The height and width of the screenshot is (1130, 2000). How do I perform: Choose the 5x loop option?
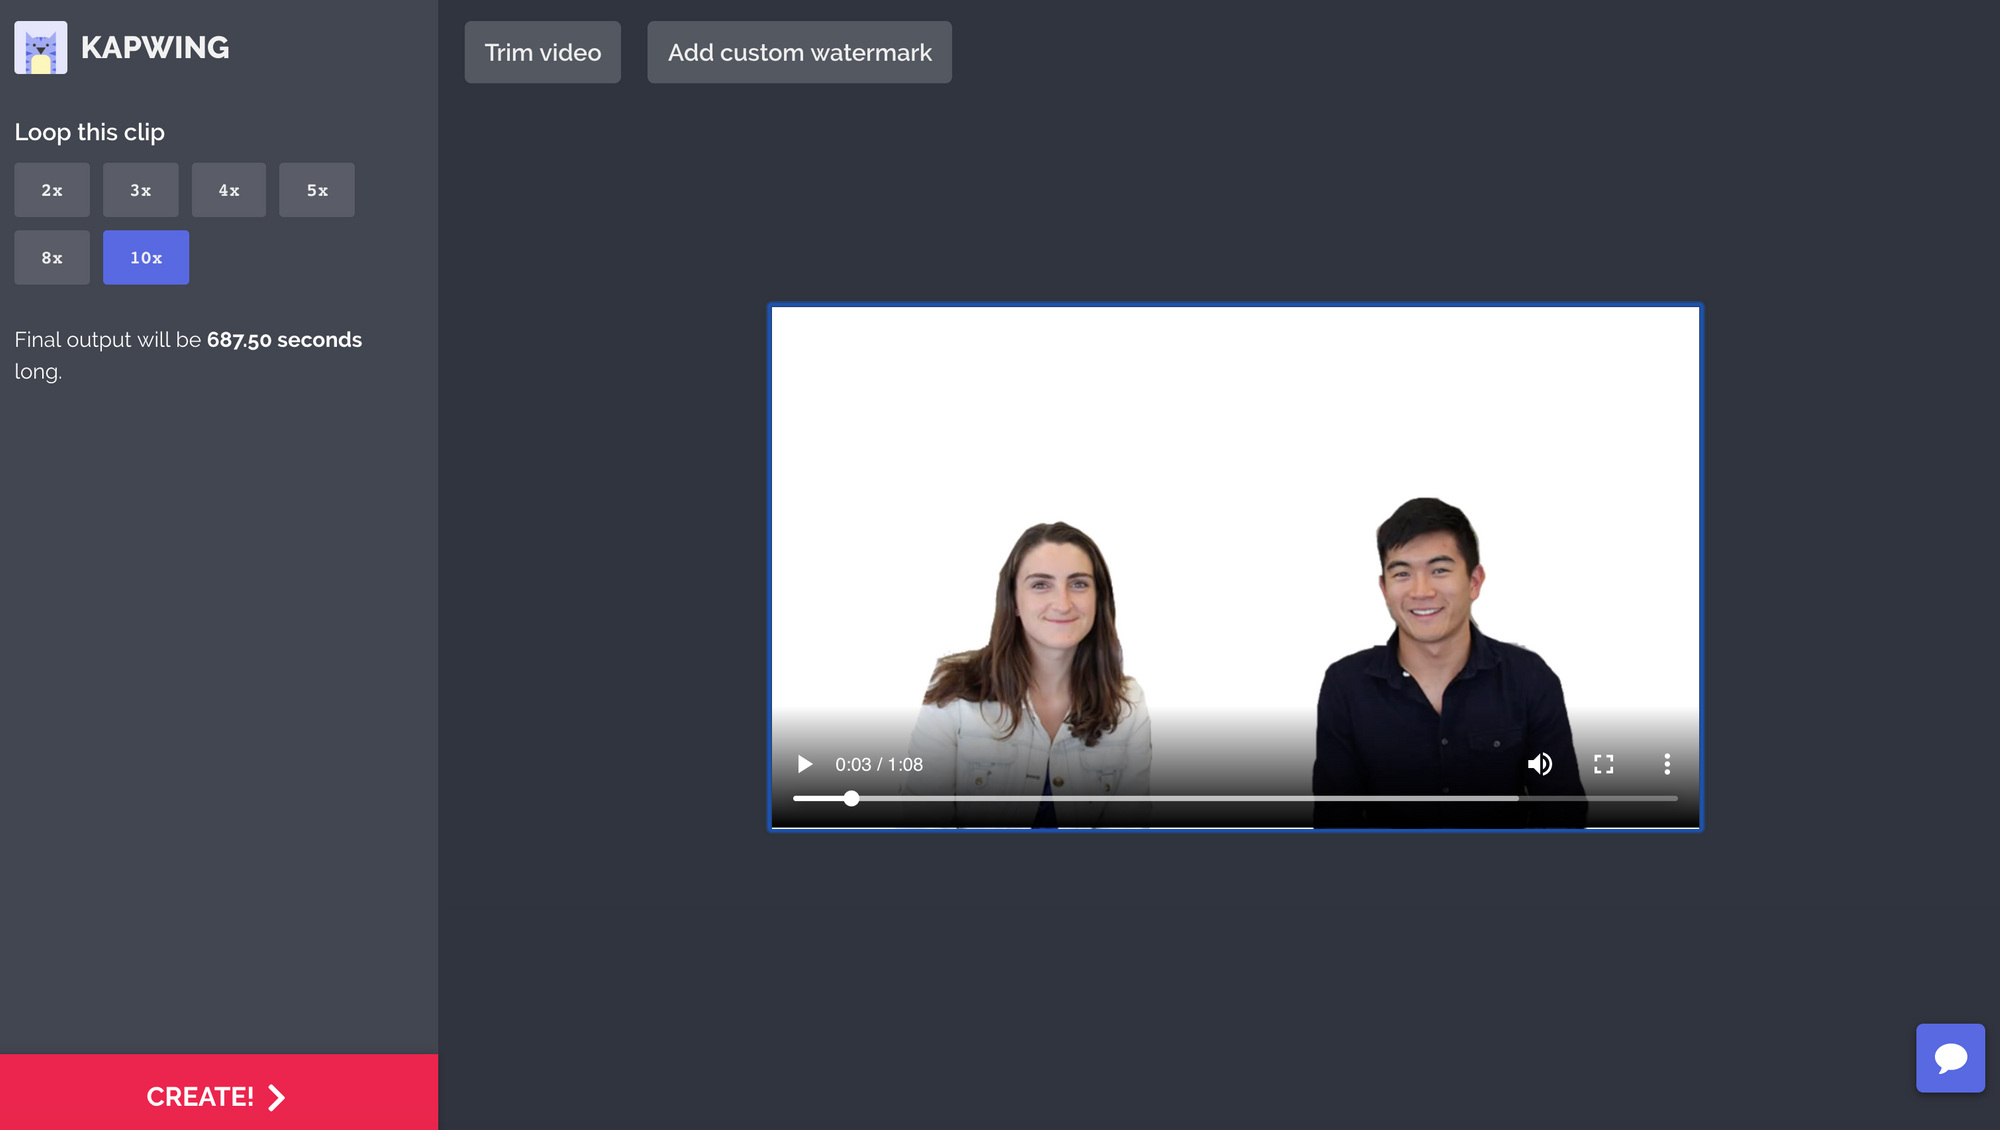pos(317,190)
